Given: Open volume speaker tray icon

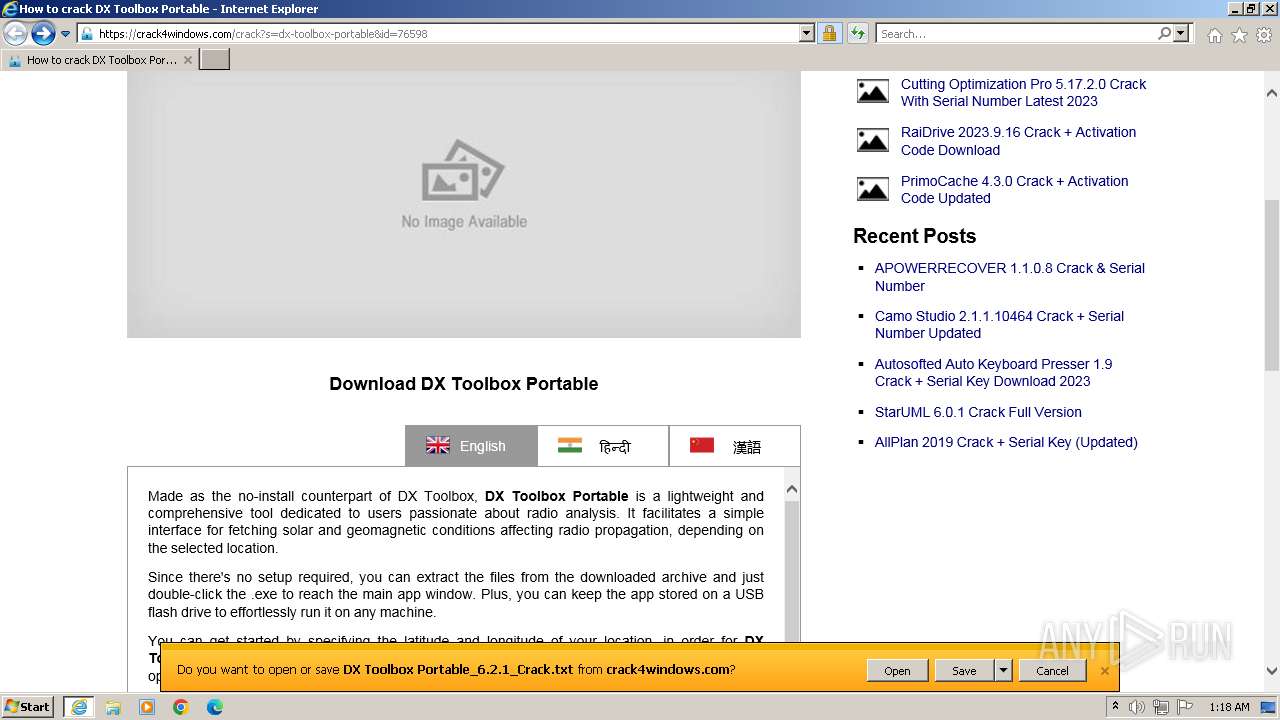Looking at the screenshot, I should pyautogui.click(x=1137, y=707).
